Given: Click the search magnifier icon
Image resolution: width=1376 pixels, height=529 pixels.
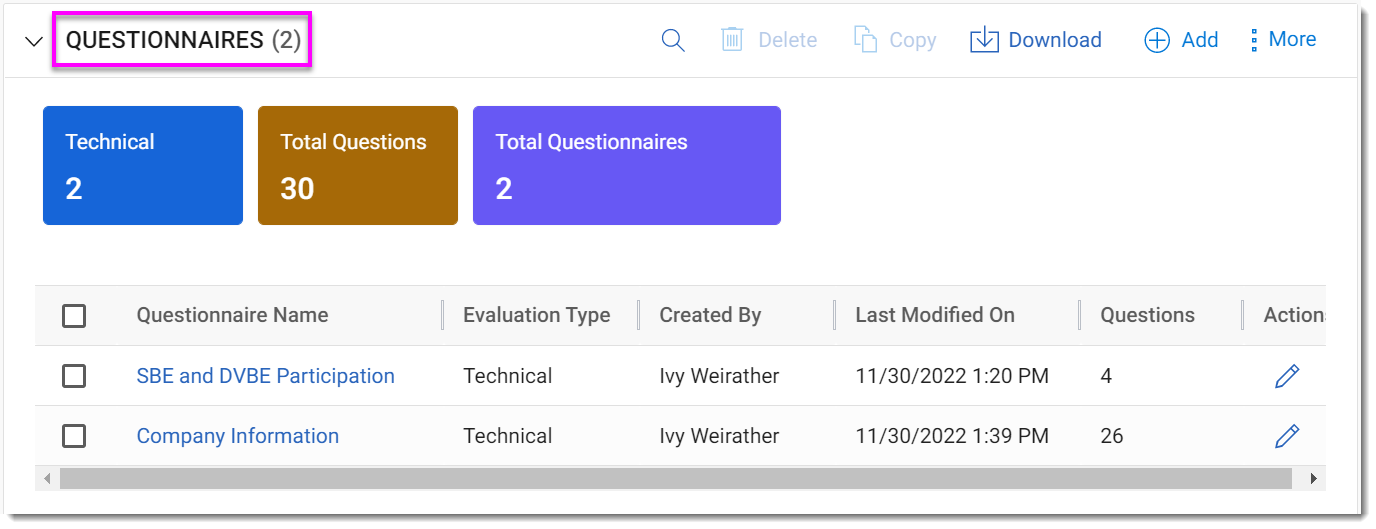Looking at the screenshot, I should [673, 40].
